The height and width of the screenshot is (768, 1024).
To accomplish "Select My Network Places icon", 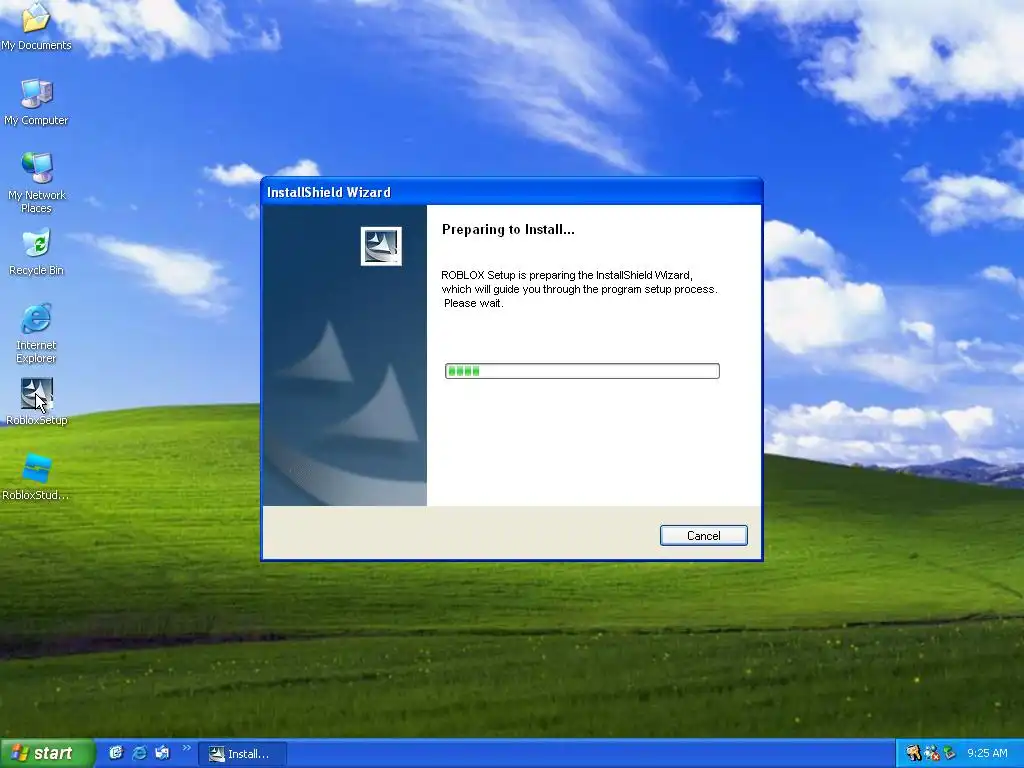I will (36, 183).
